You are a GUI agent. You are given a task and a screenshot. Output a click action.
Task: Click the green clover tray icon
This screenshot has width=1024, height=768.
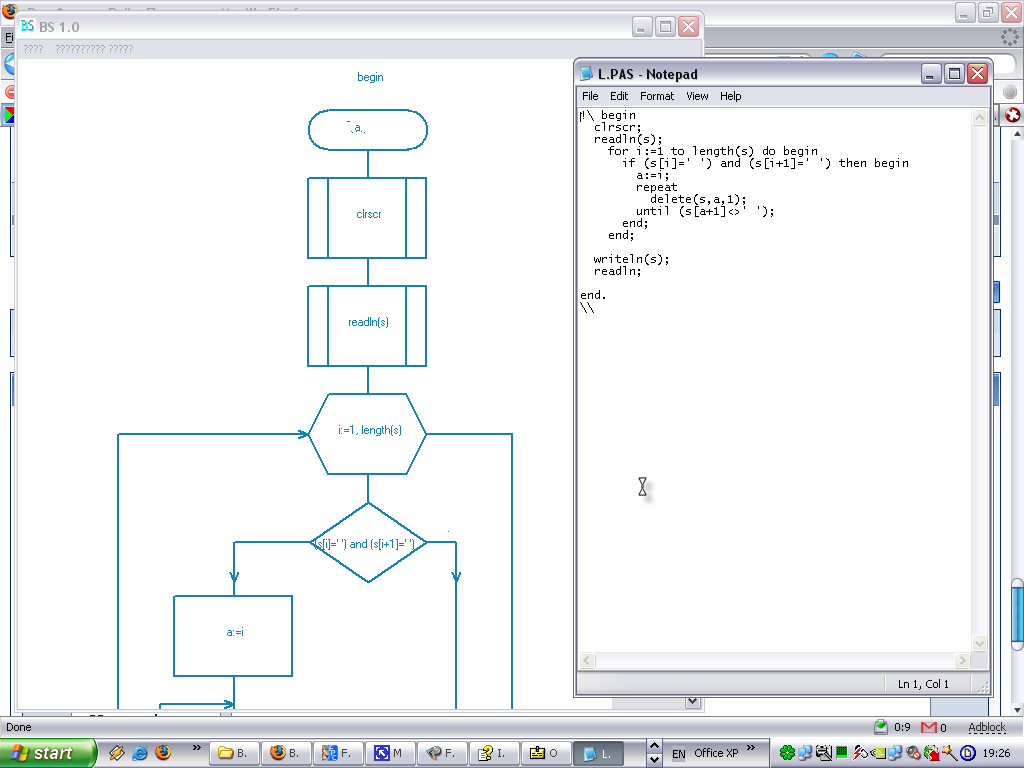pos(788,753)
